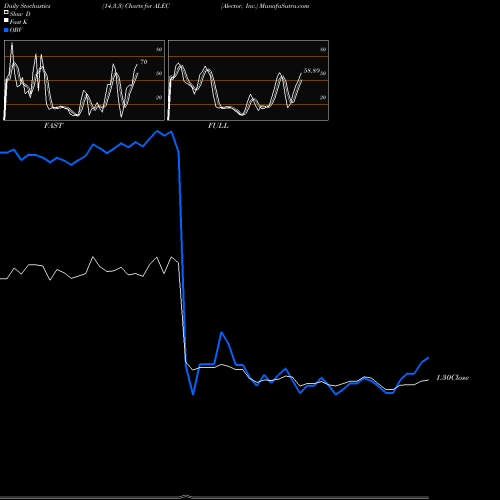Click the 'FULL' chart caption

coord(218,126)
